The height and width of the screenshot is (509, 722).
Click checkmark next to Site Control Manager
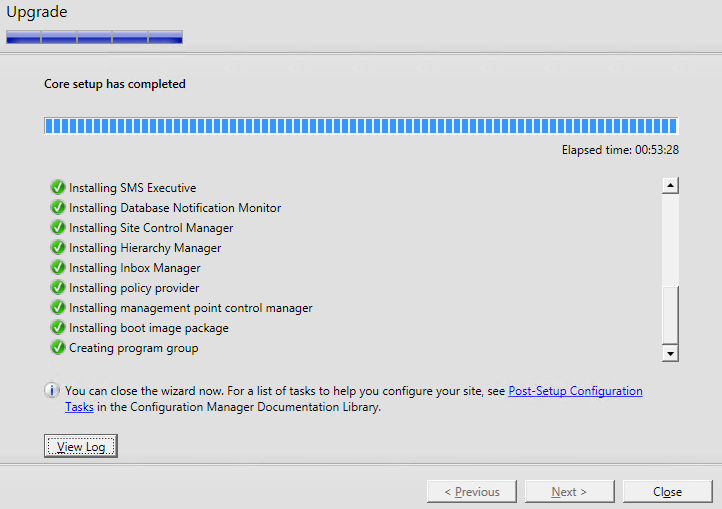click(58, 227)
